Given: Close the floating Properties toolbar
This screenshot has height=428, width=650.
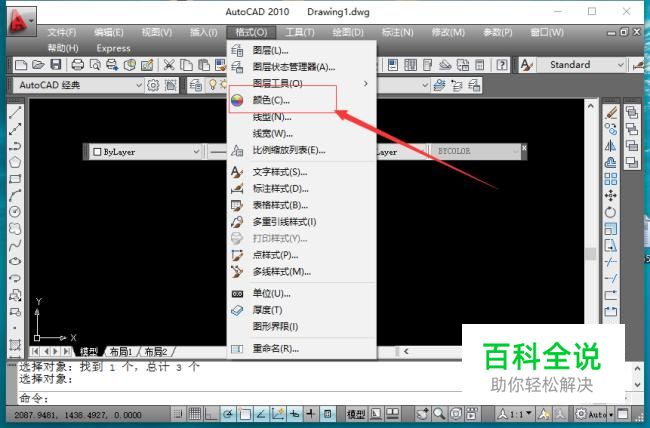Looking at the screenshot, I should coord(524,148).
